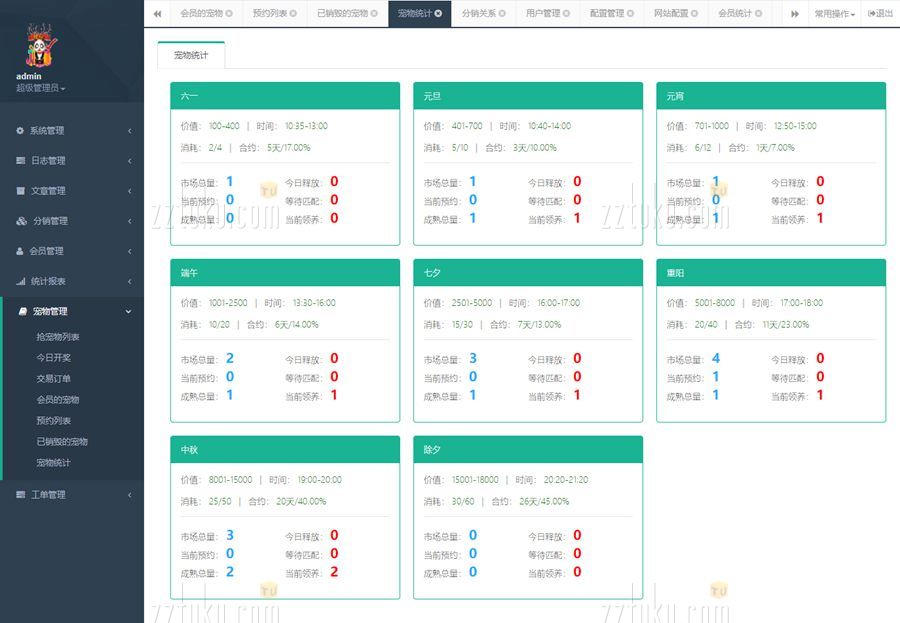Close the 会员的宠物 tab
Image resolution: width=900 pixels, height=623 pixels.
pyautogui.click(x=229, y=14)
